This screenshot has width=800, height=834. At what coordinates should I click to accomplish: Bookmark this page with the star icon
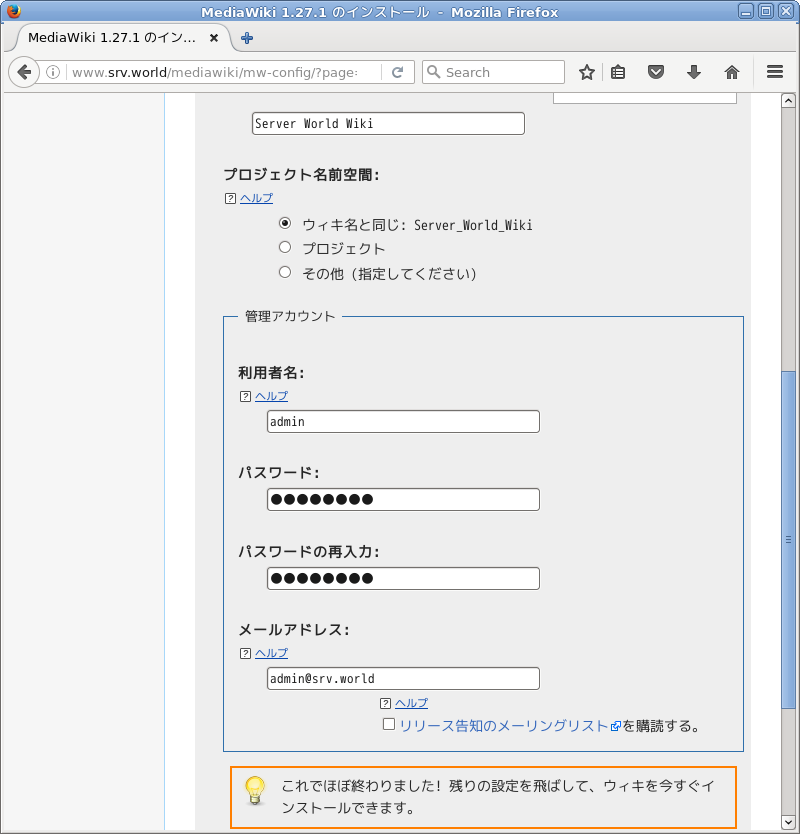(x=587, y=72)
